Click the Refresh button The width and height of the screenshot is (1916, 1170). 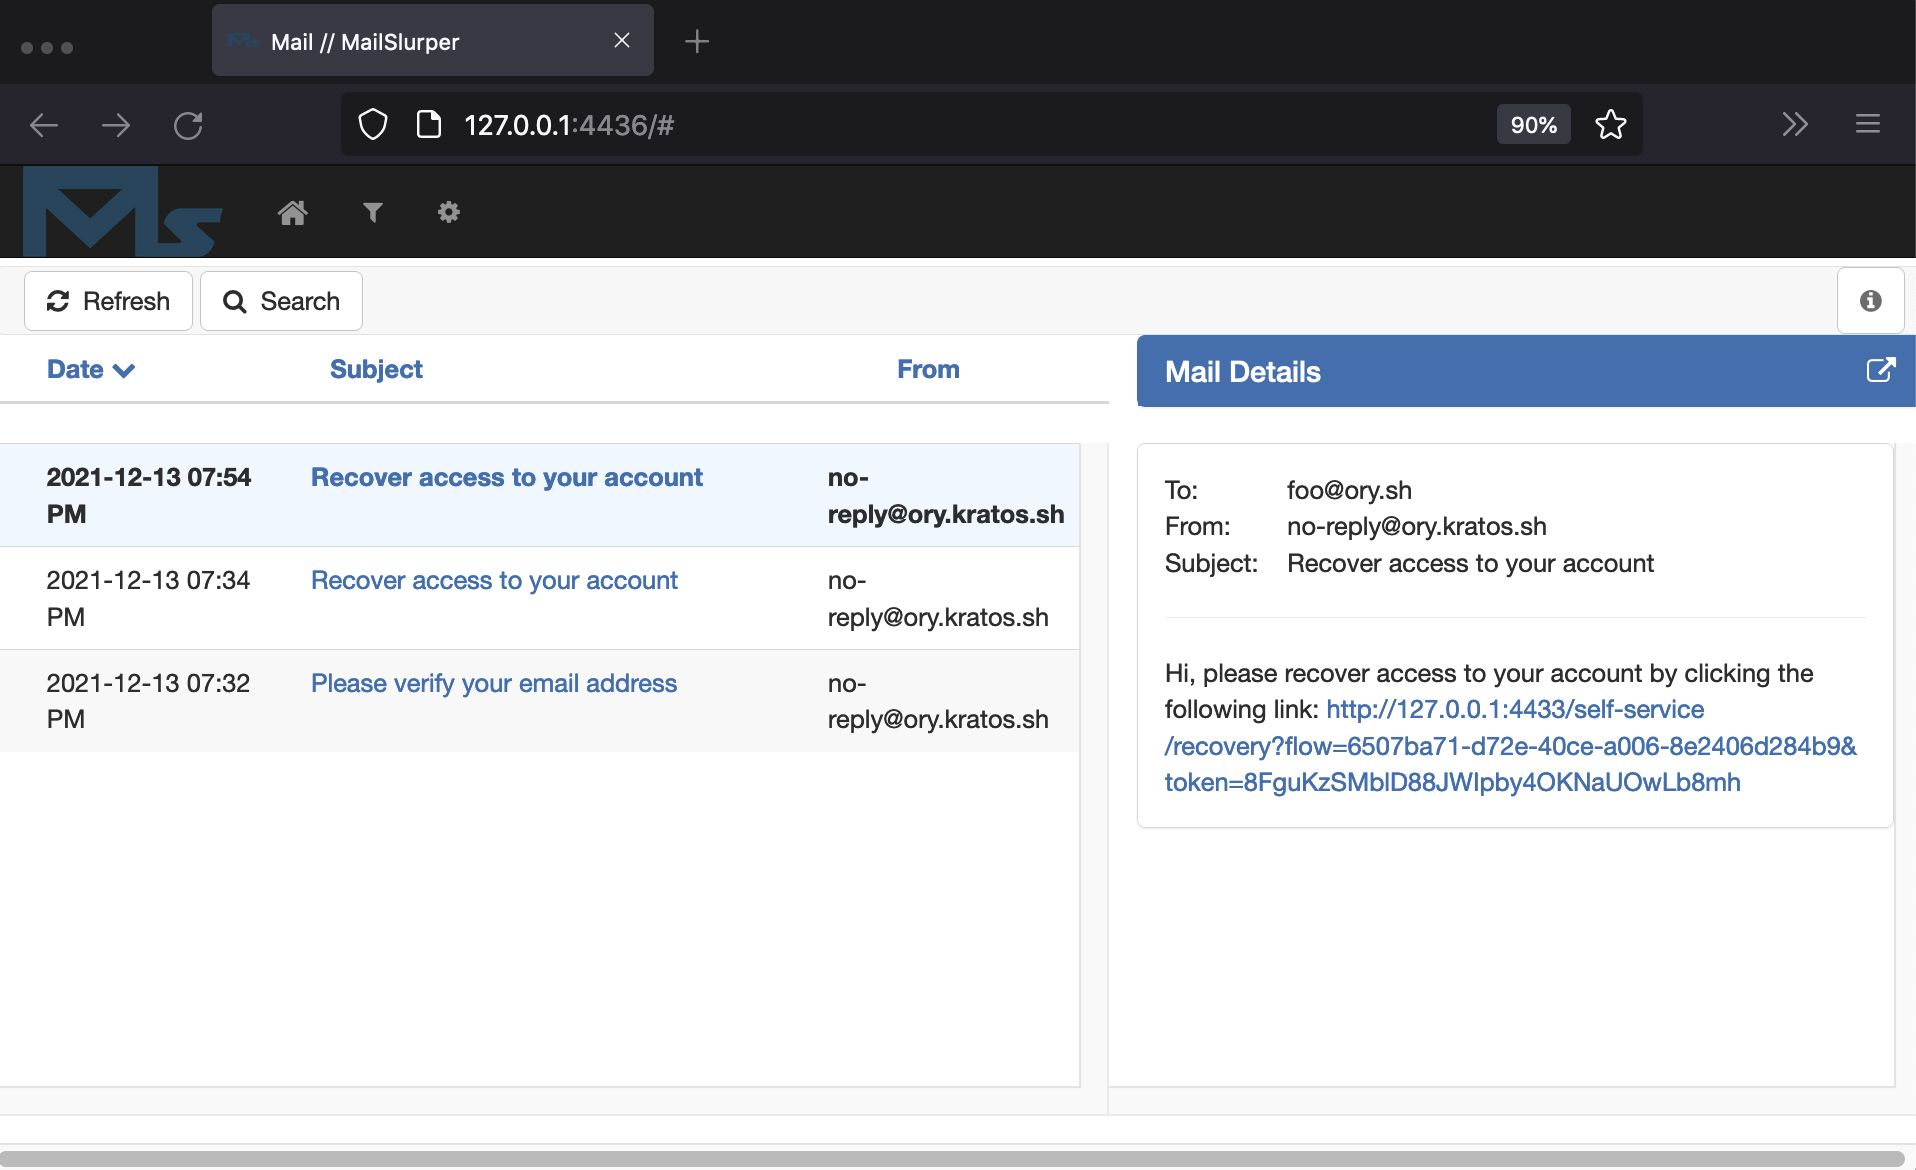[107, 300]
